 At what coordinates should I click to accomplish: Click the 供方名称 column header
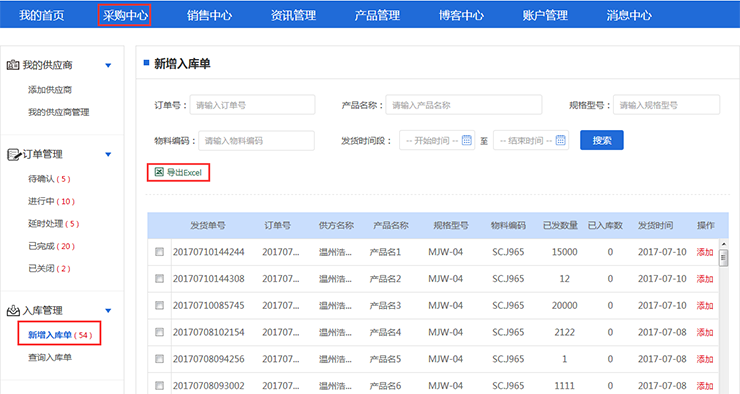pyautogui.click(x=336, y=226)
